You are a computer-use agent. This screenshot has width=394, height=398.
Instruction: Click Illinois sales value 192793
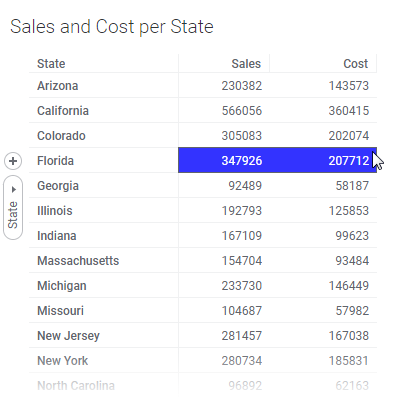pyautogui.click(x=242, y=211)
